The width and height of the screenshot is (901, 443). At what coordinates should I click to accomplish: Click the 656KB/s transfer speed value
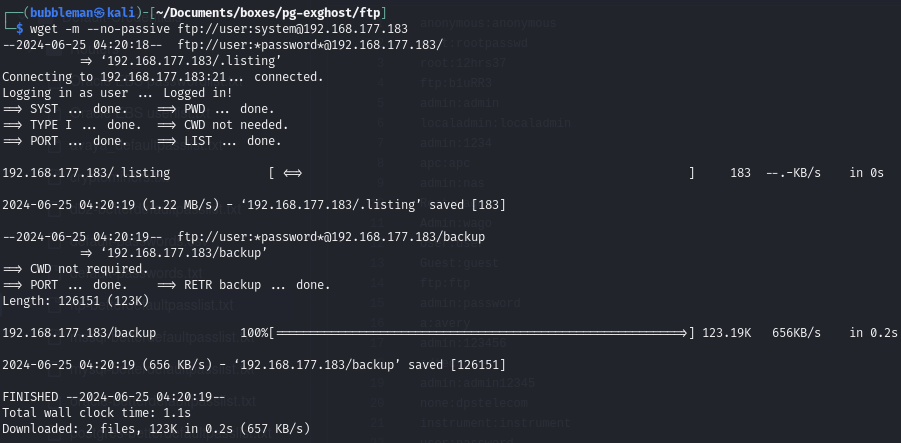(x=796, y=333)
